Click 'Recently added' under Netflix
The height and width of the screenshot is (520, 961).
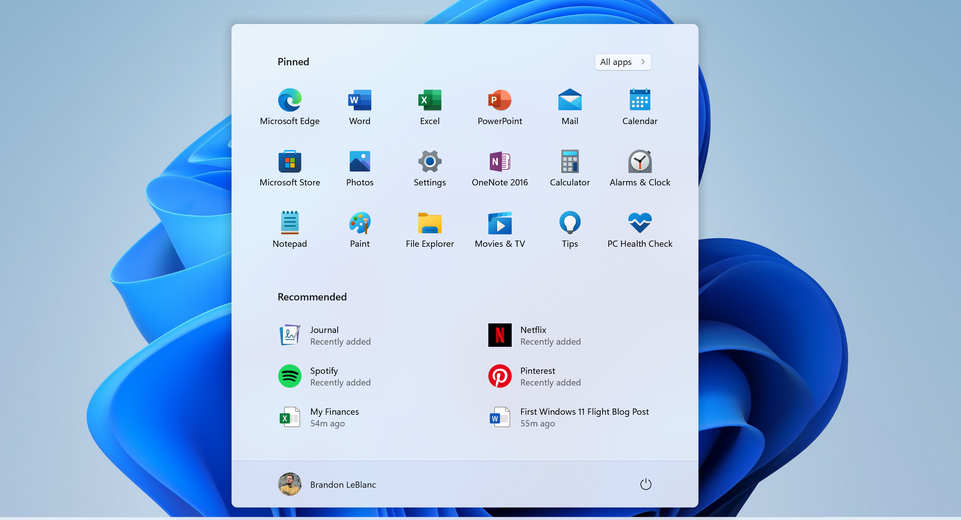pos(550,342)
